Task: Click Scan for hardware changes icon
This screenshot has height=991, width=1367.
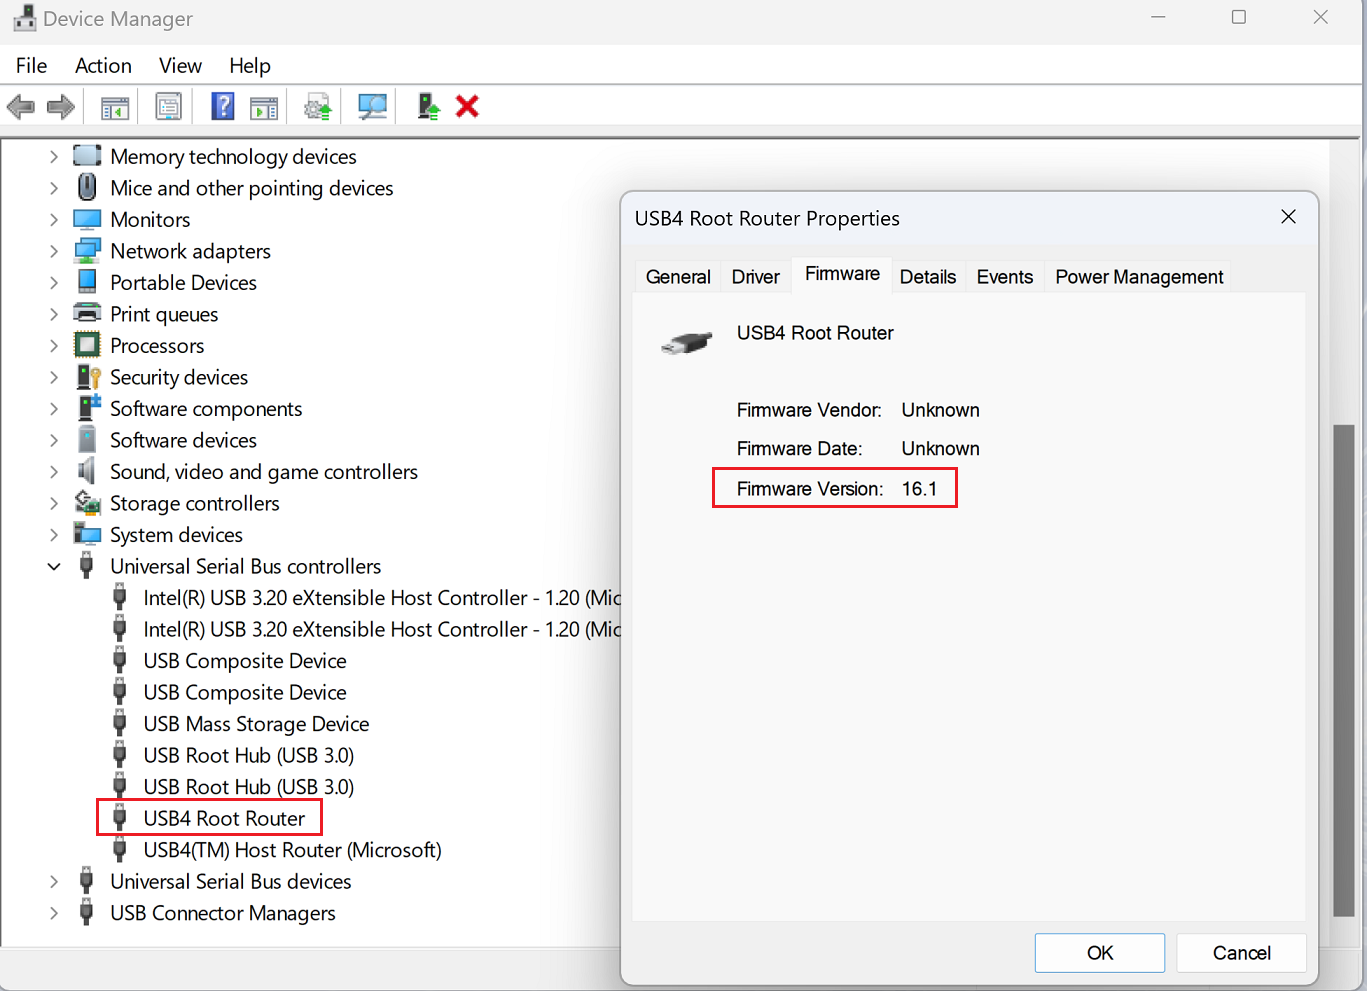Action: [372, 106]
